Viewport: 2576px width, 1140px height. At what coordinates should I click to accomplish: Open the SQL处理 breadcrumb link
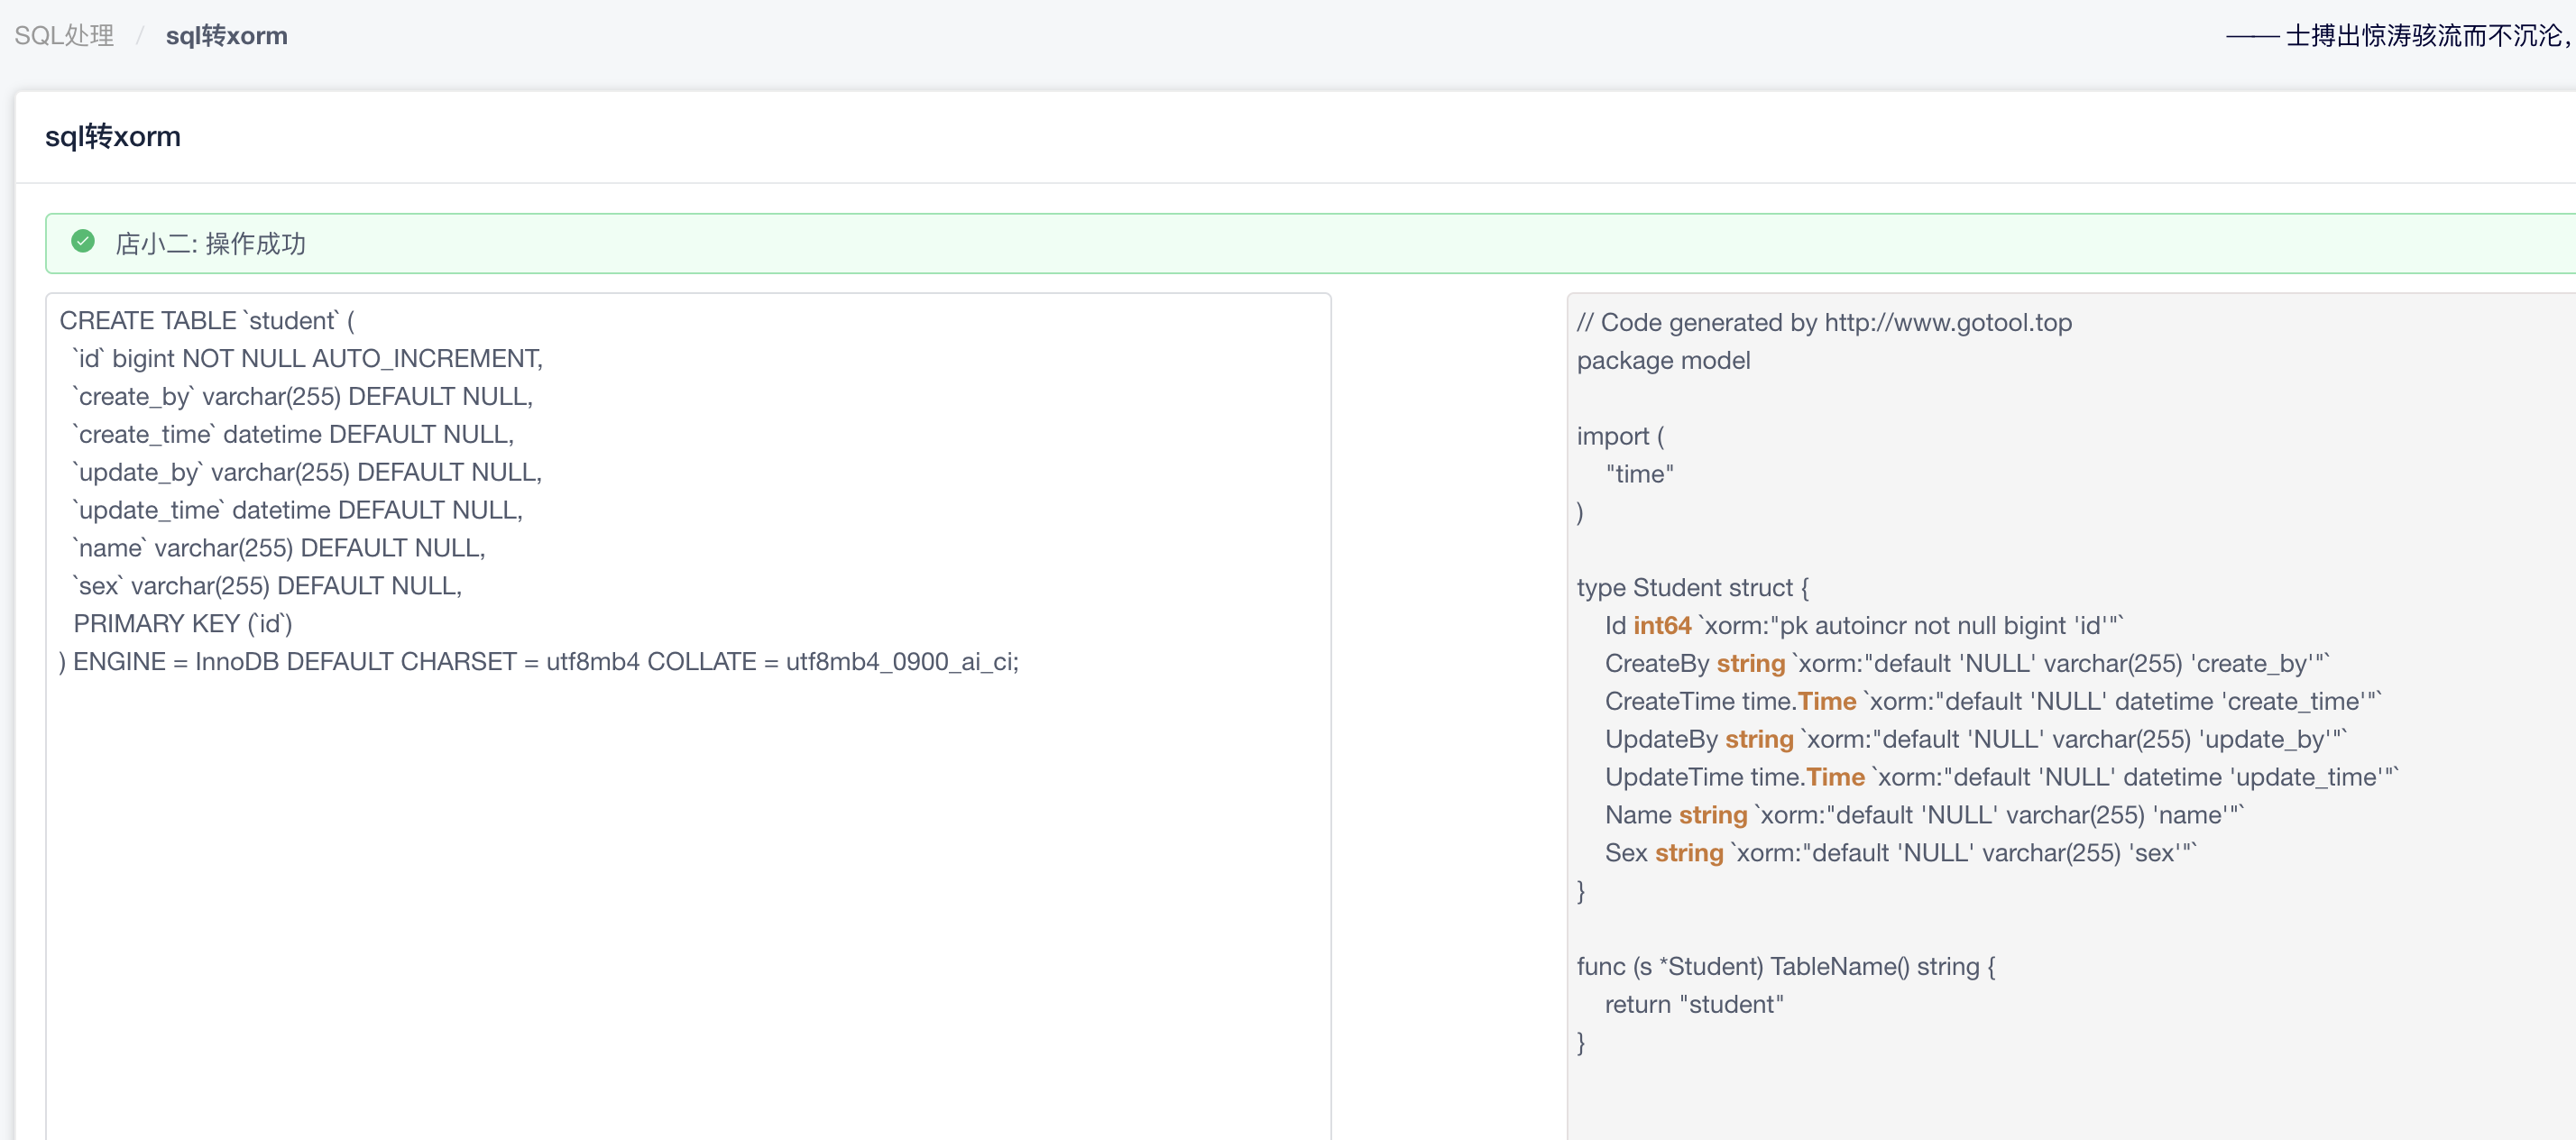(x=64, y=36)
